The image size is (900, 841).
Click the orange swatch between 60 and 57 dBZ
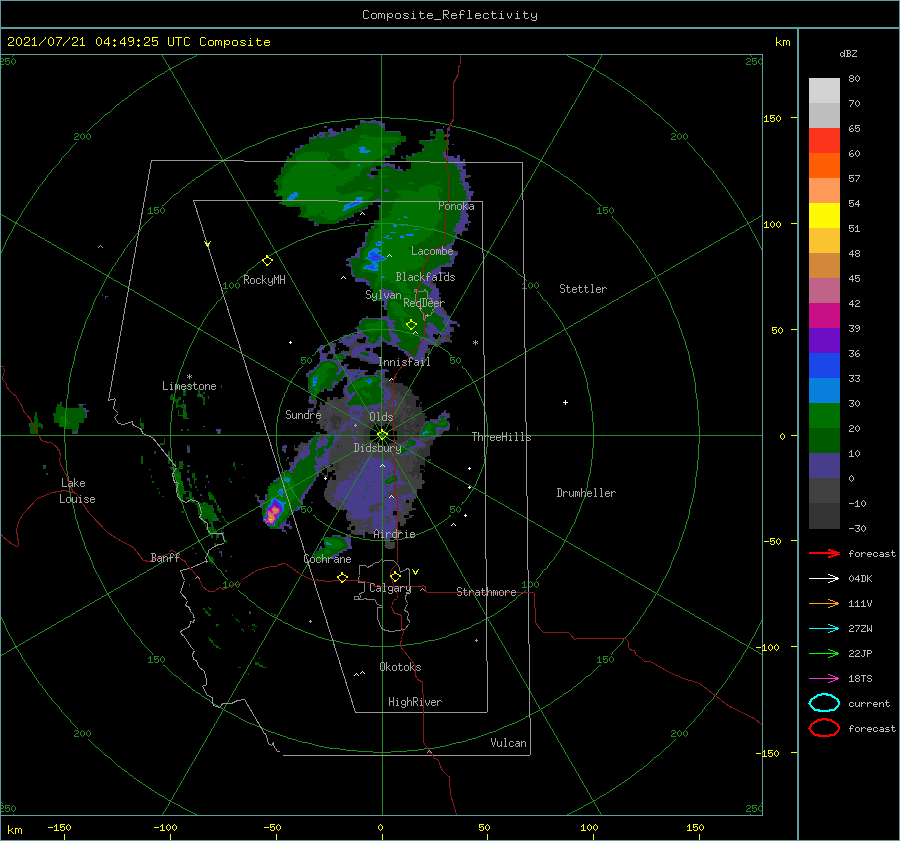824,165
